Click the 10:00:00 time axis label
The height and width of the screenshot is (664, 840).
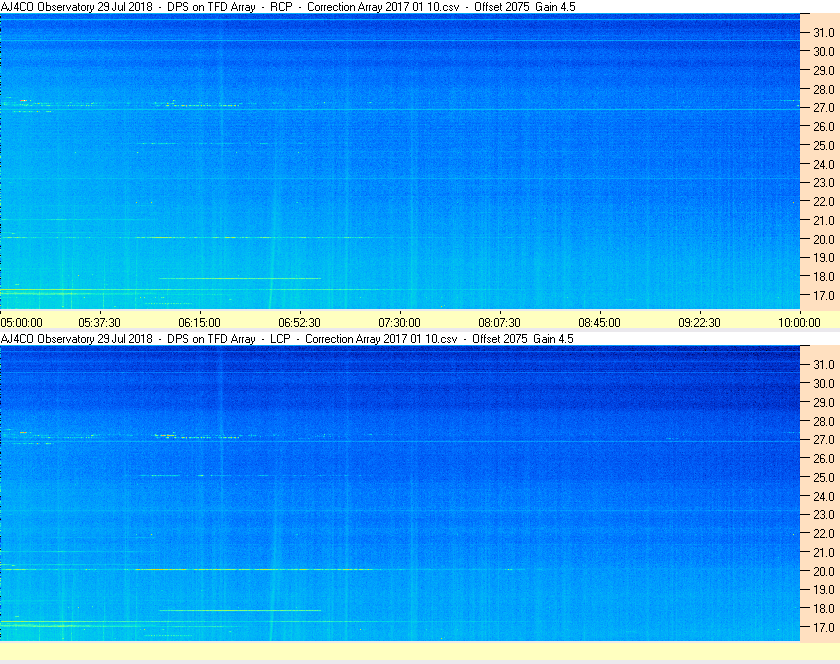799,323
